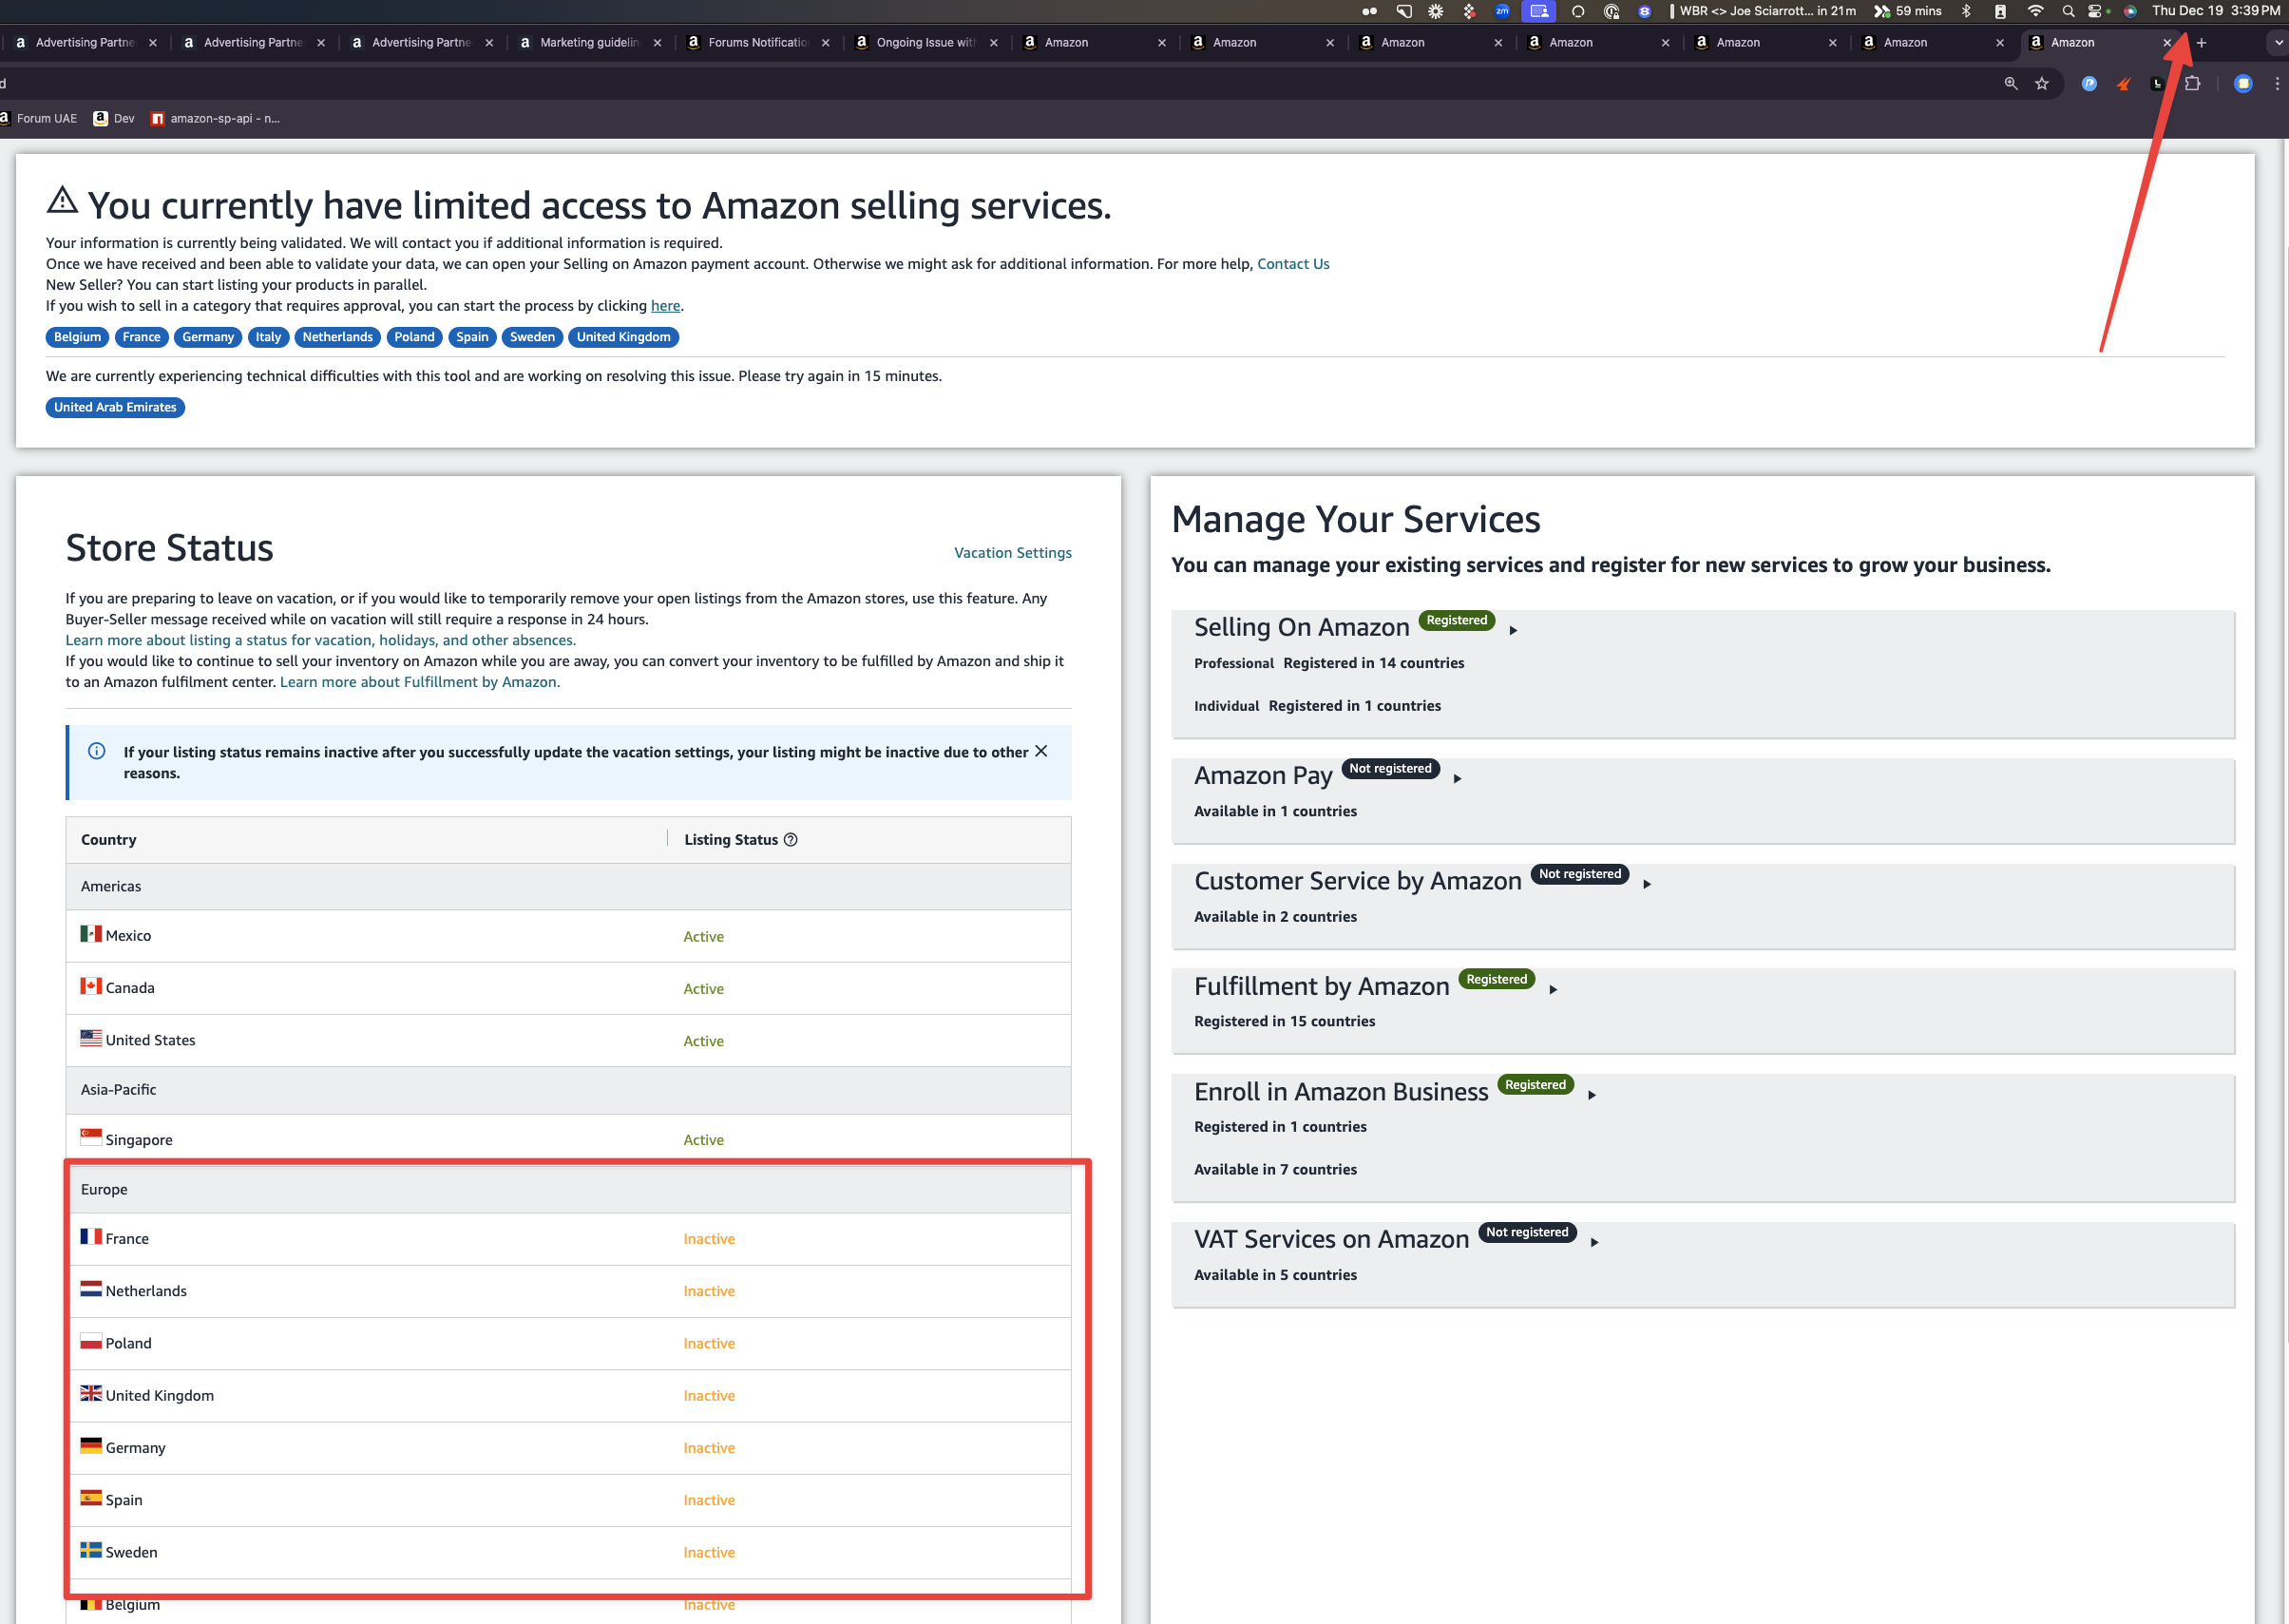Click the blue P extension icon

click(x=2089, y=84)
